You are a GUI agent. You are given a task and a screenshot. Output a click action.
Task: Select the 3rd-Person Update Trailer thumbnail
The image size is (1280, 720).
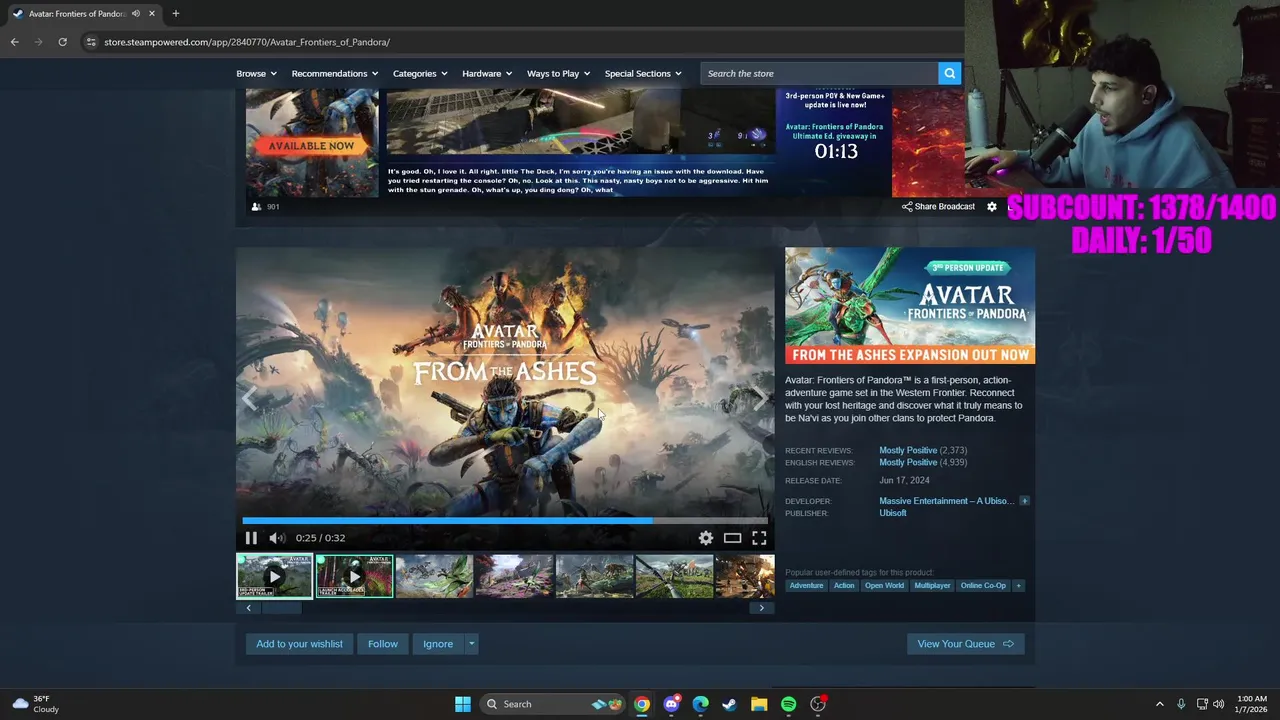click(x=274, y=577)
